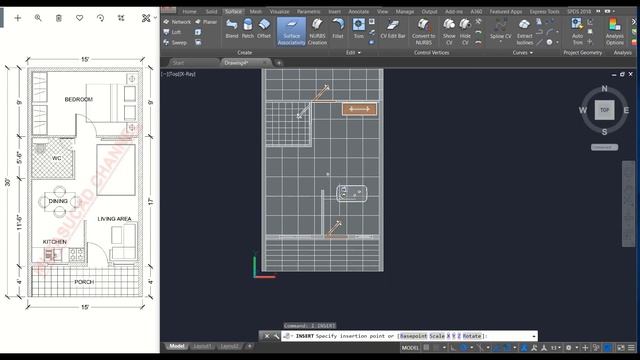The height and width of the screenshot is (360, 640).
Task: Open workspace switching gear icon
Action: [x=568, y=348]
